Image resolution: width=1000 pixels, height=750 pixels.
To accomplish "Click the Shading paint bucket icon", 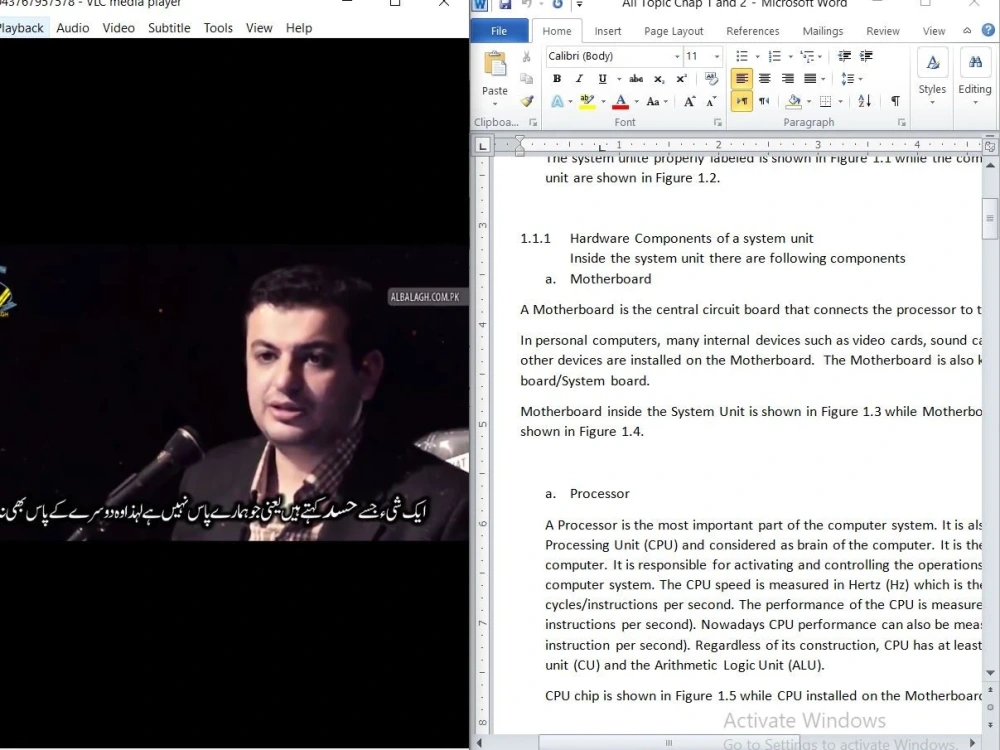I will click(x=794, y=101).
